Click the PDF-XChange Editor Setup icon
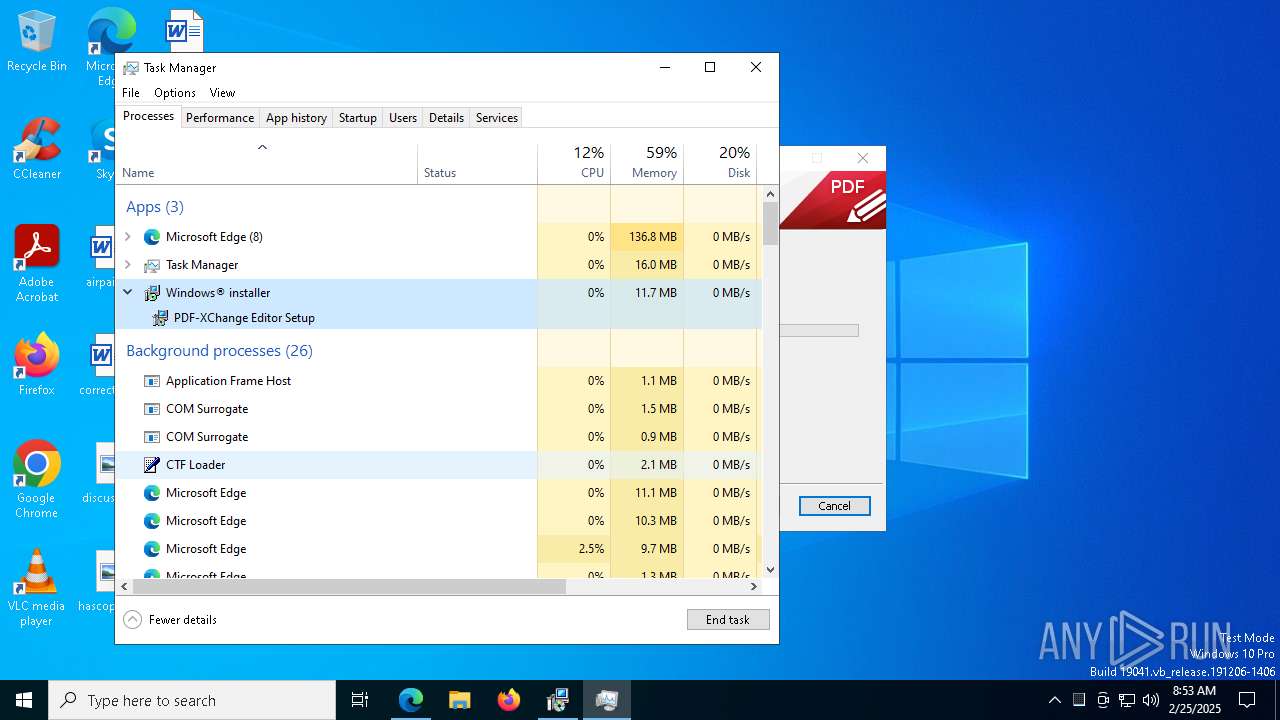Screen dimensions: 1280x720 point(160,318)
